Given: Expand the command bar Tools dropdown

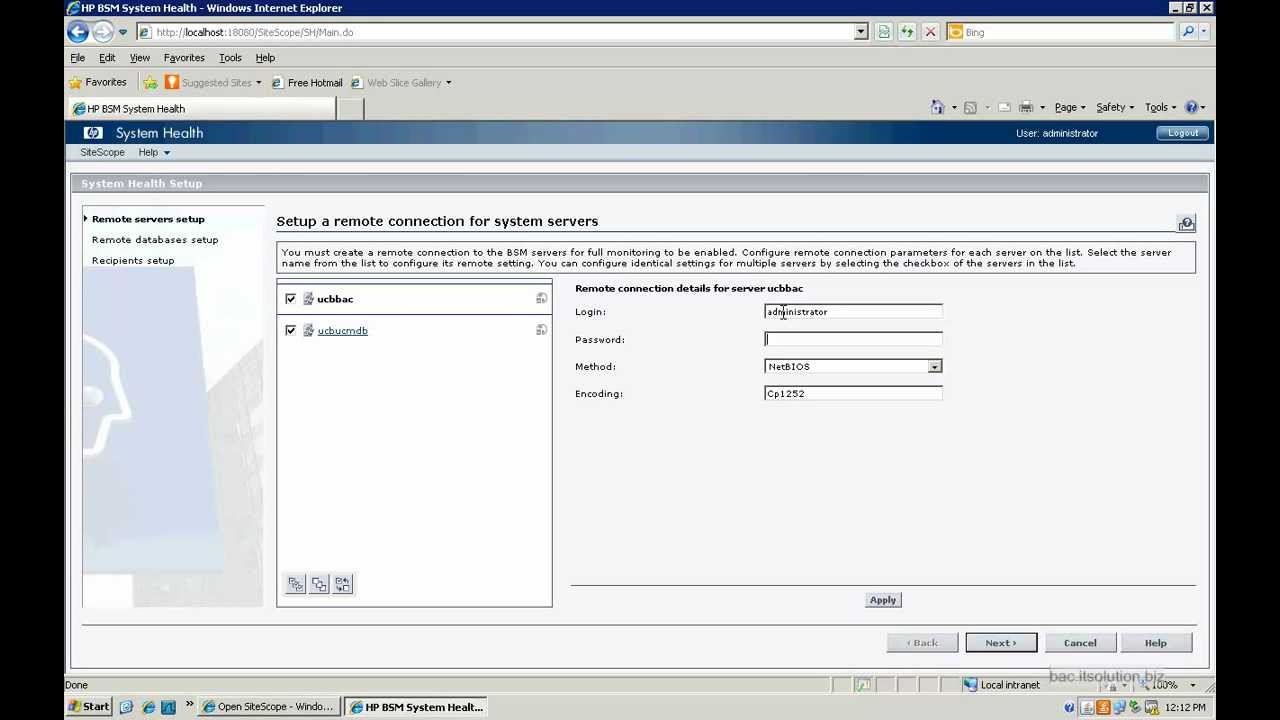Looking at the screenshot, I should [x=1173, y=107].
